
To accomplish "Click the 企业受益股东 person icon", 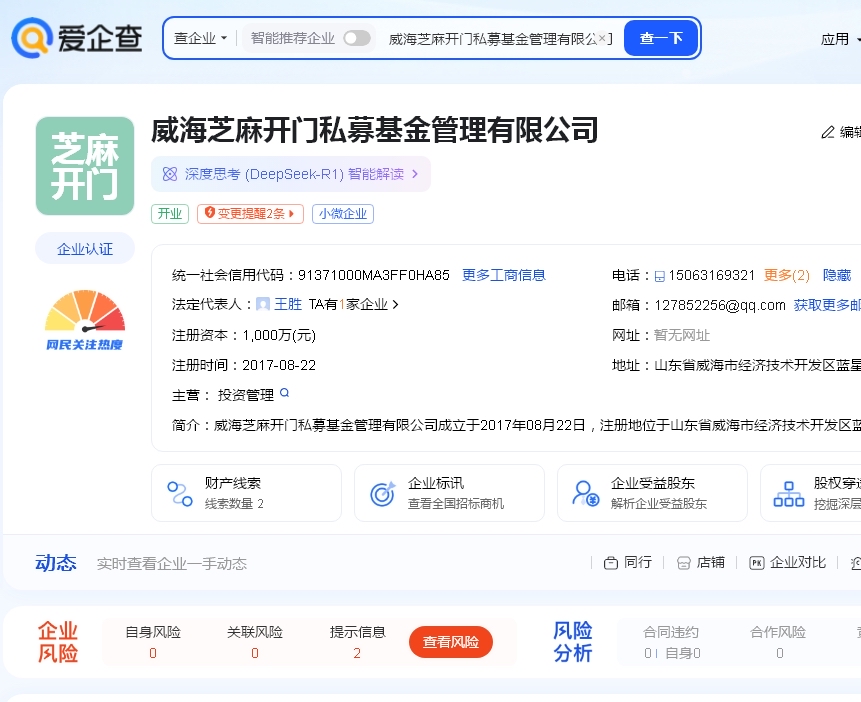I will tap(586, 493).
